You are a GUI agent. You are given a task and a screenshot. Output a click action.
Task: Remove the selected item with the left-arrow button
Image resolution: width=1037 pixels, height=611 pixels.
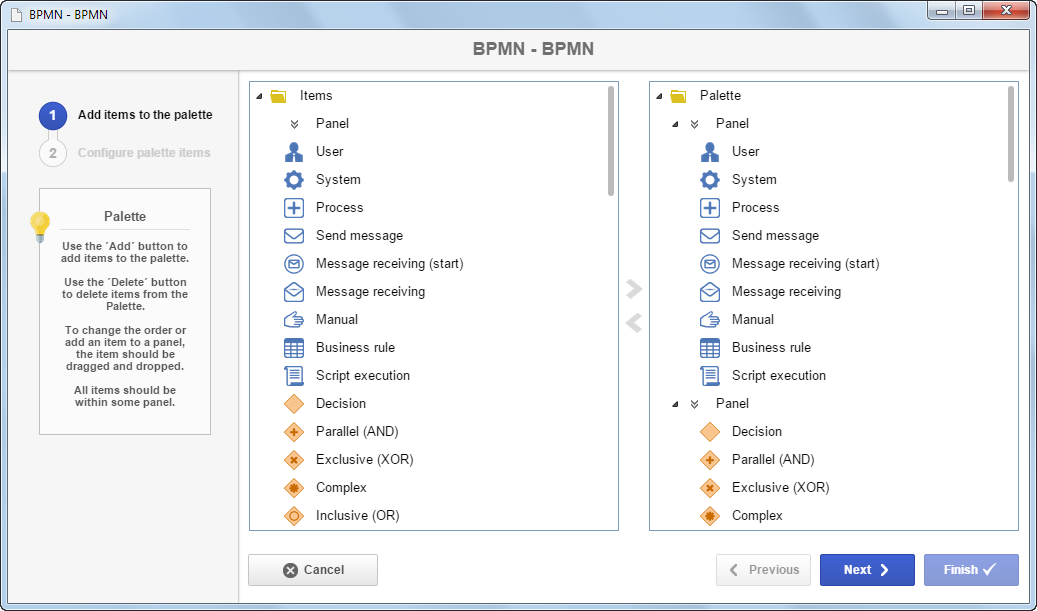(634, 323)
